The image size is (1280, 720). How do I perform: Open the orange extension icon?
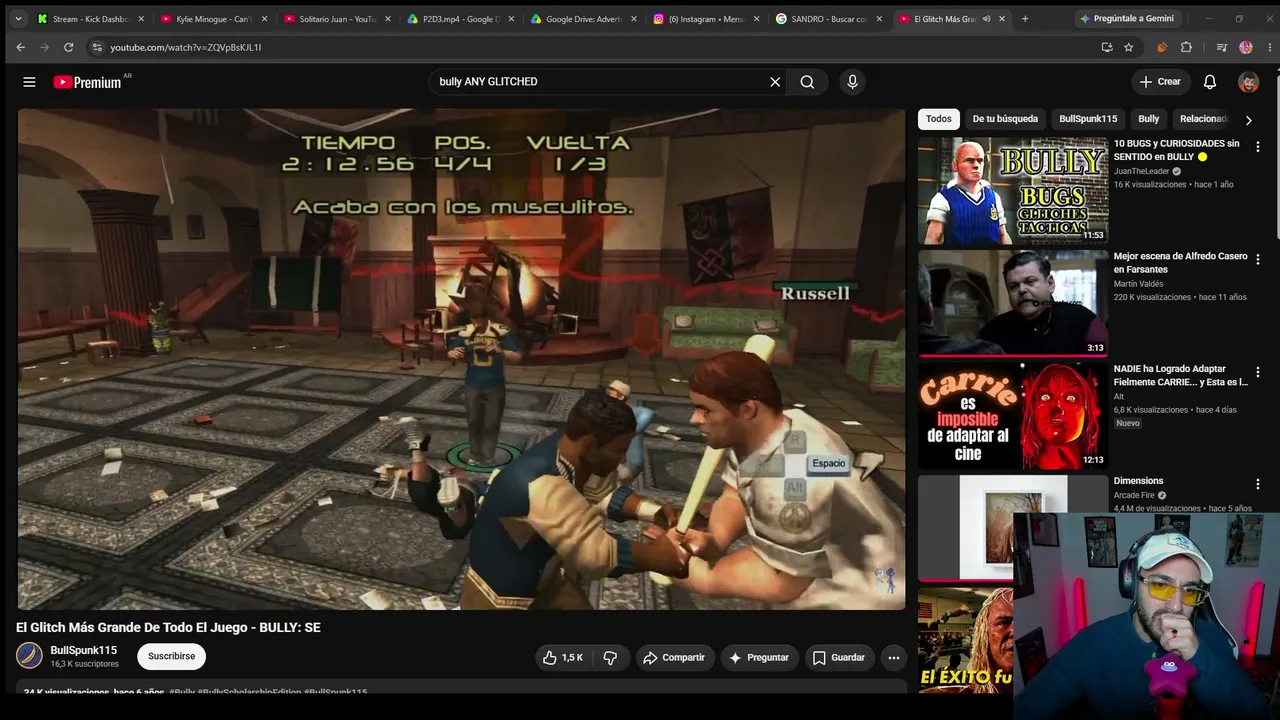pos(1162,47)
